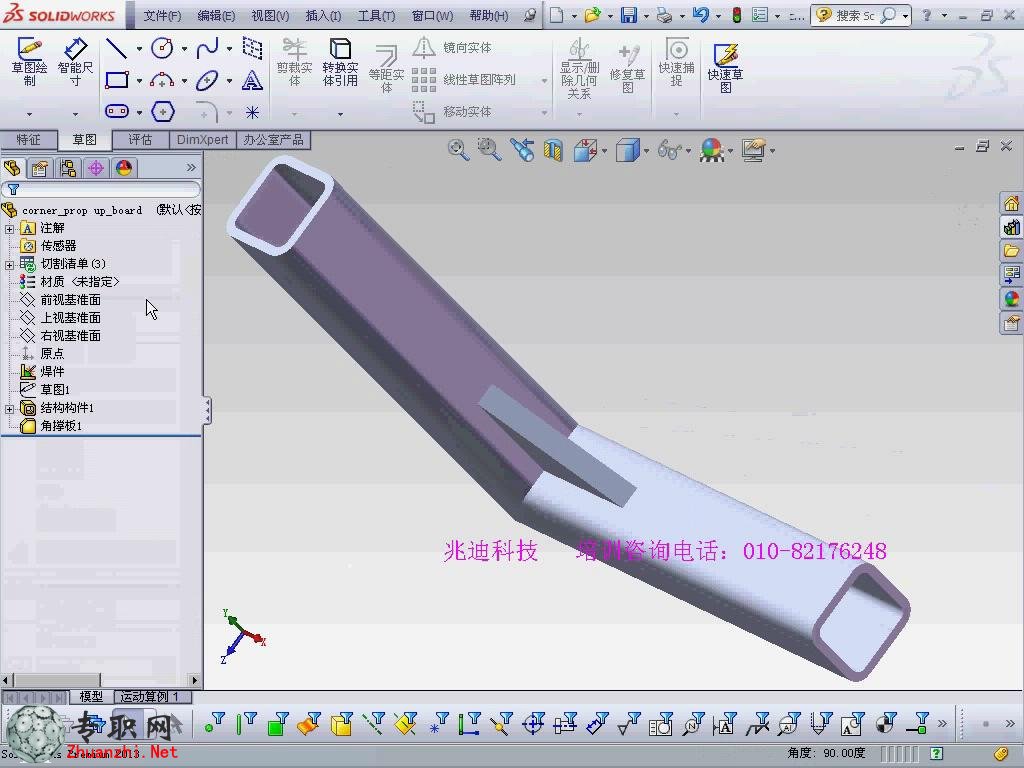Select the Spline sketch tool
This screenshot has height=768, width=1024.
pos(207,48)
